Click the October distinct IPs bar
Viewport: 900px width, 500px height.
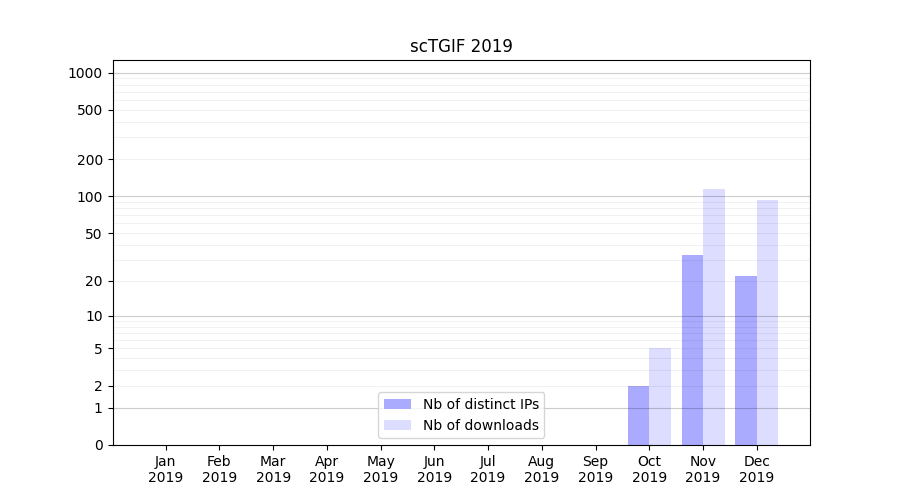638,415
